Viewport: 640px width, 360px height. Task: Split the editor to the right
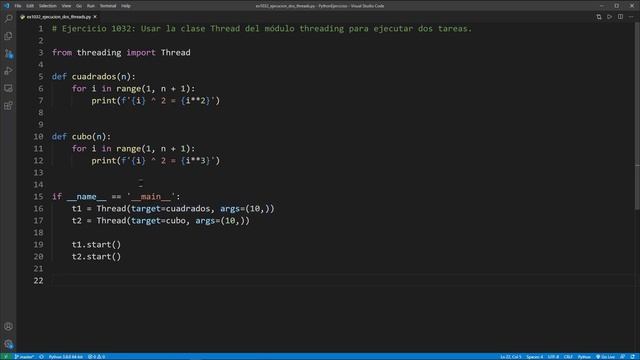620,17
